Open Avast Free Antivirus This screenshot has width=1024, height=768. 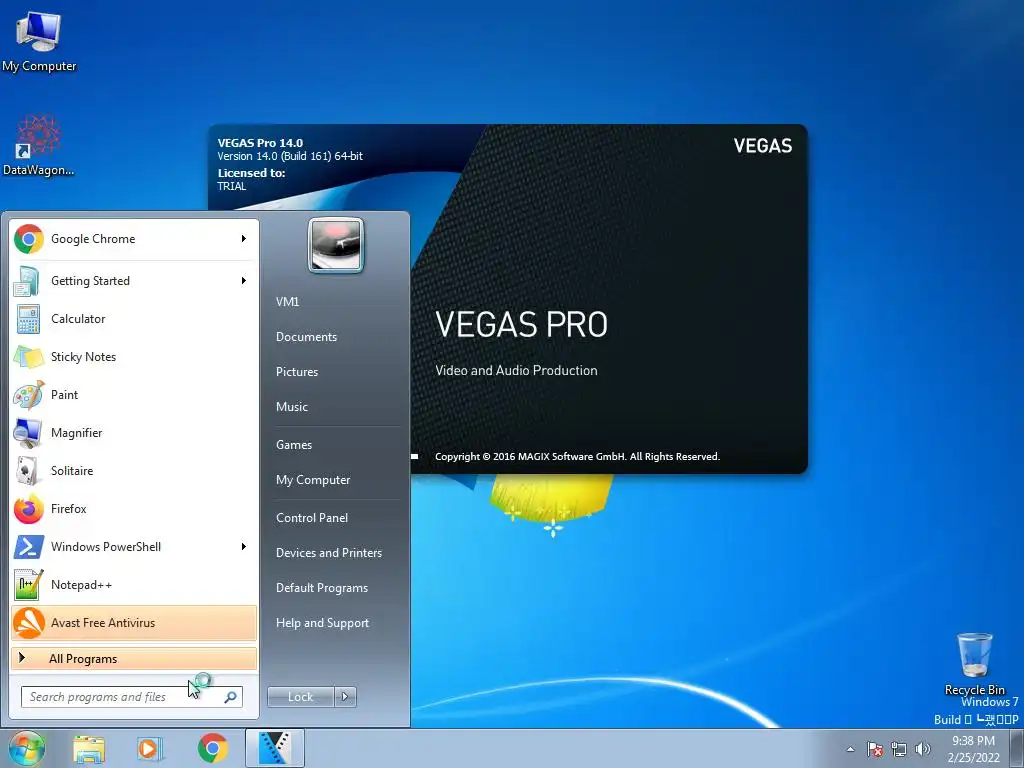click(x=134, y=623)
